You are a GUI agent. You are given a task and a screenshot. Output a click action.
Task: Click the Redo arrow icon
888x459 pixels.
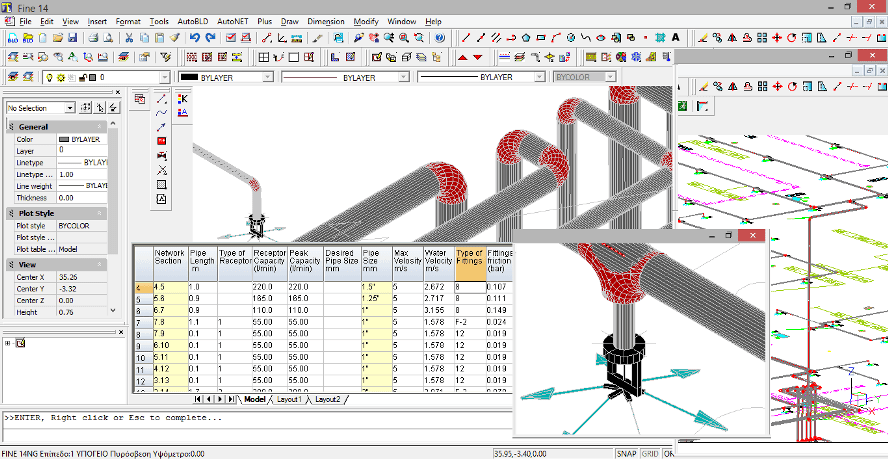point(210,38)
